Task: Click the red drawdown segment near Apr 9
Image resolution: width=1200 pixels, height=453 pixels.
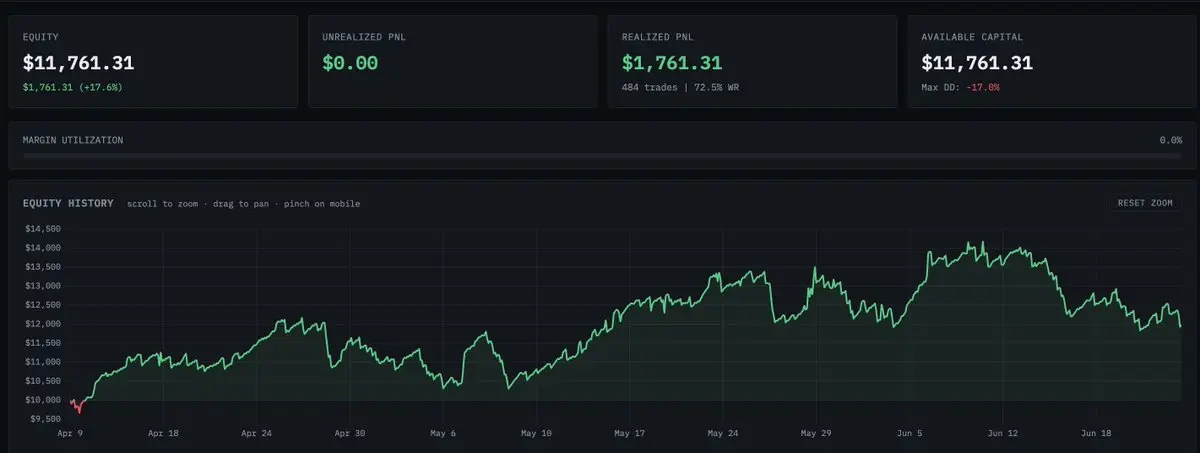Action: [x=77, y=406]
